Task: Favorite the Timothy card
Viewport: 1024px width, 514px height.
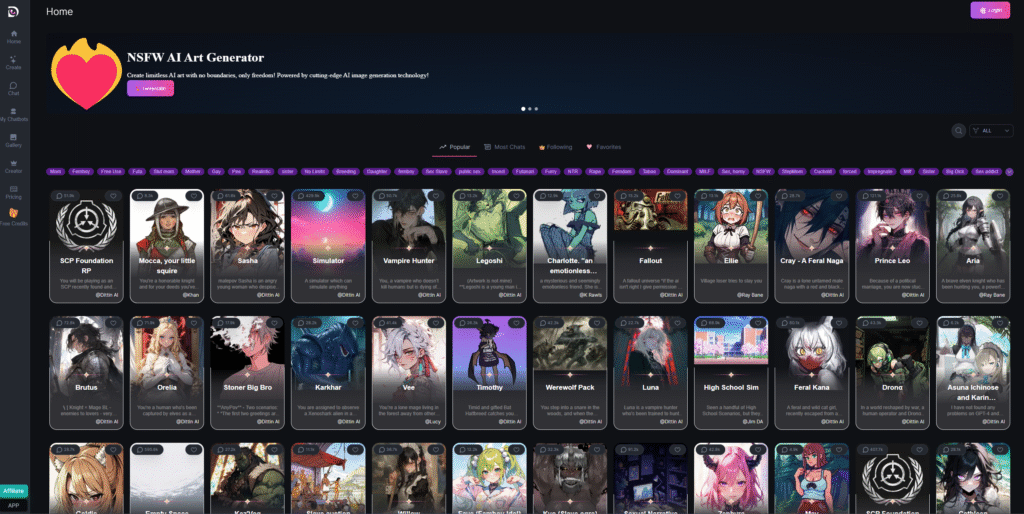Action: point(516,323)
